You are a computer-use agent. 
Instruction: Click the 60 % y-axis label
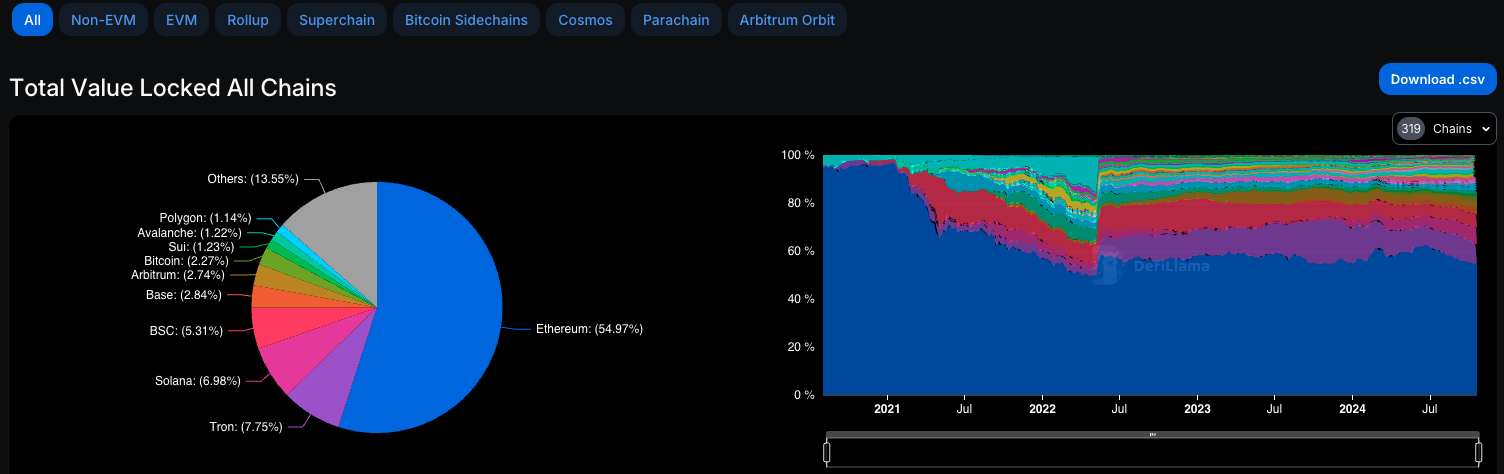(x=801, y=251)
